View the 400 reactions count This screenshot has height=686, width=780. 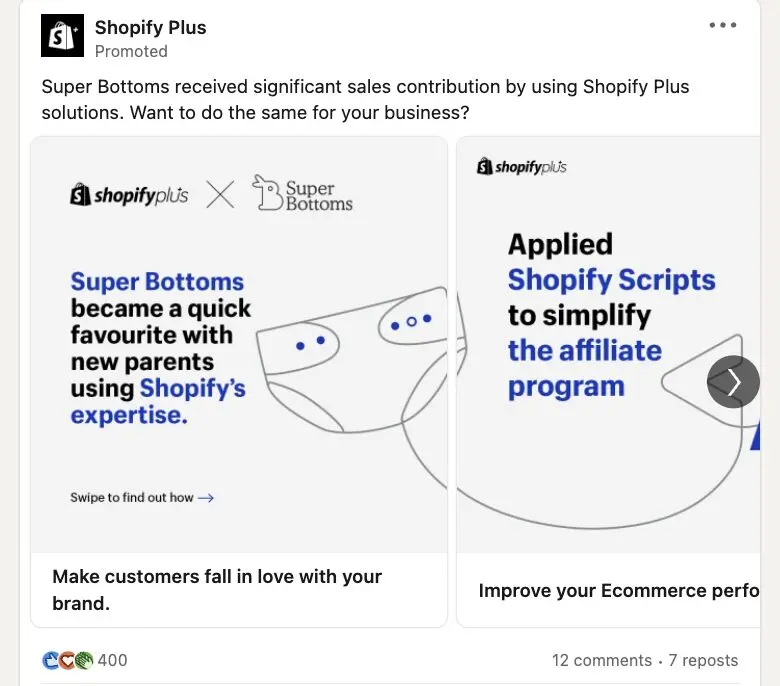(113, 660)
